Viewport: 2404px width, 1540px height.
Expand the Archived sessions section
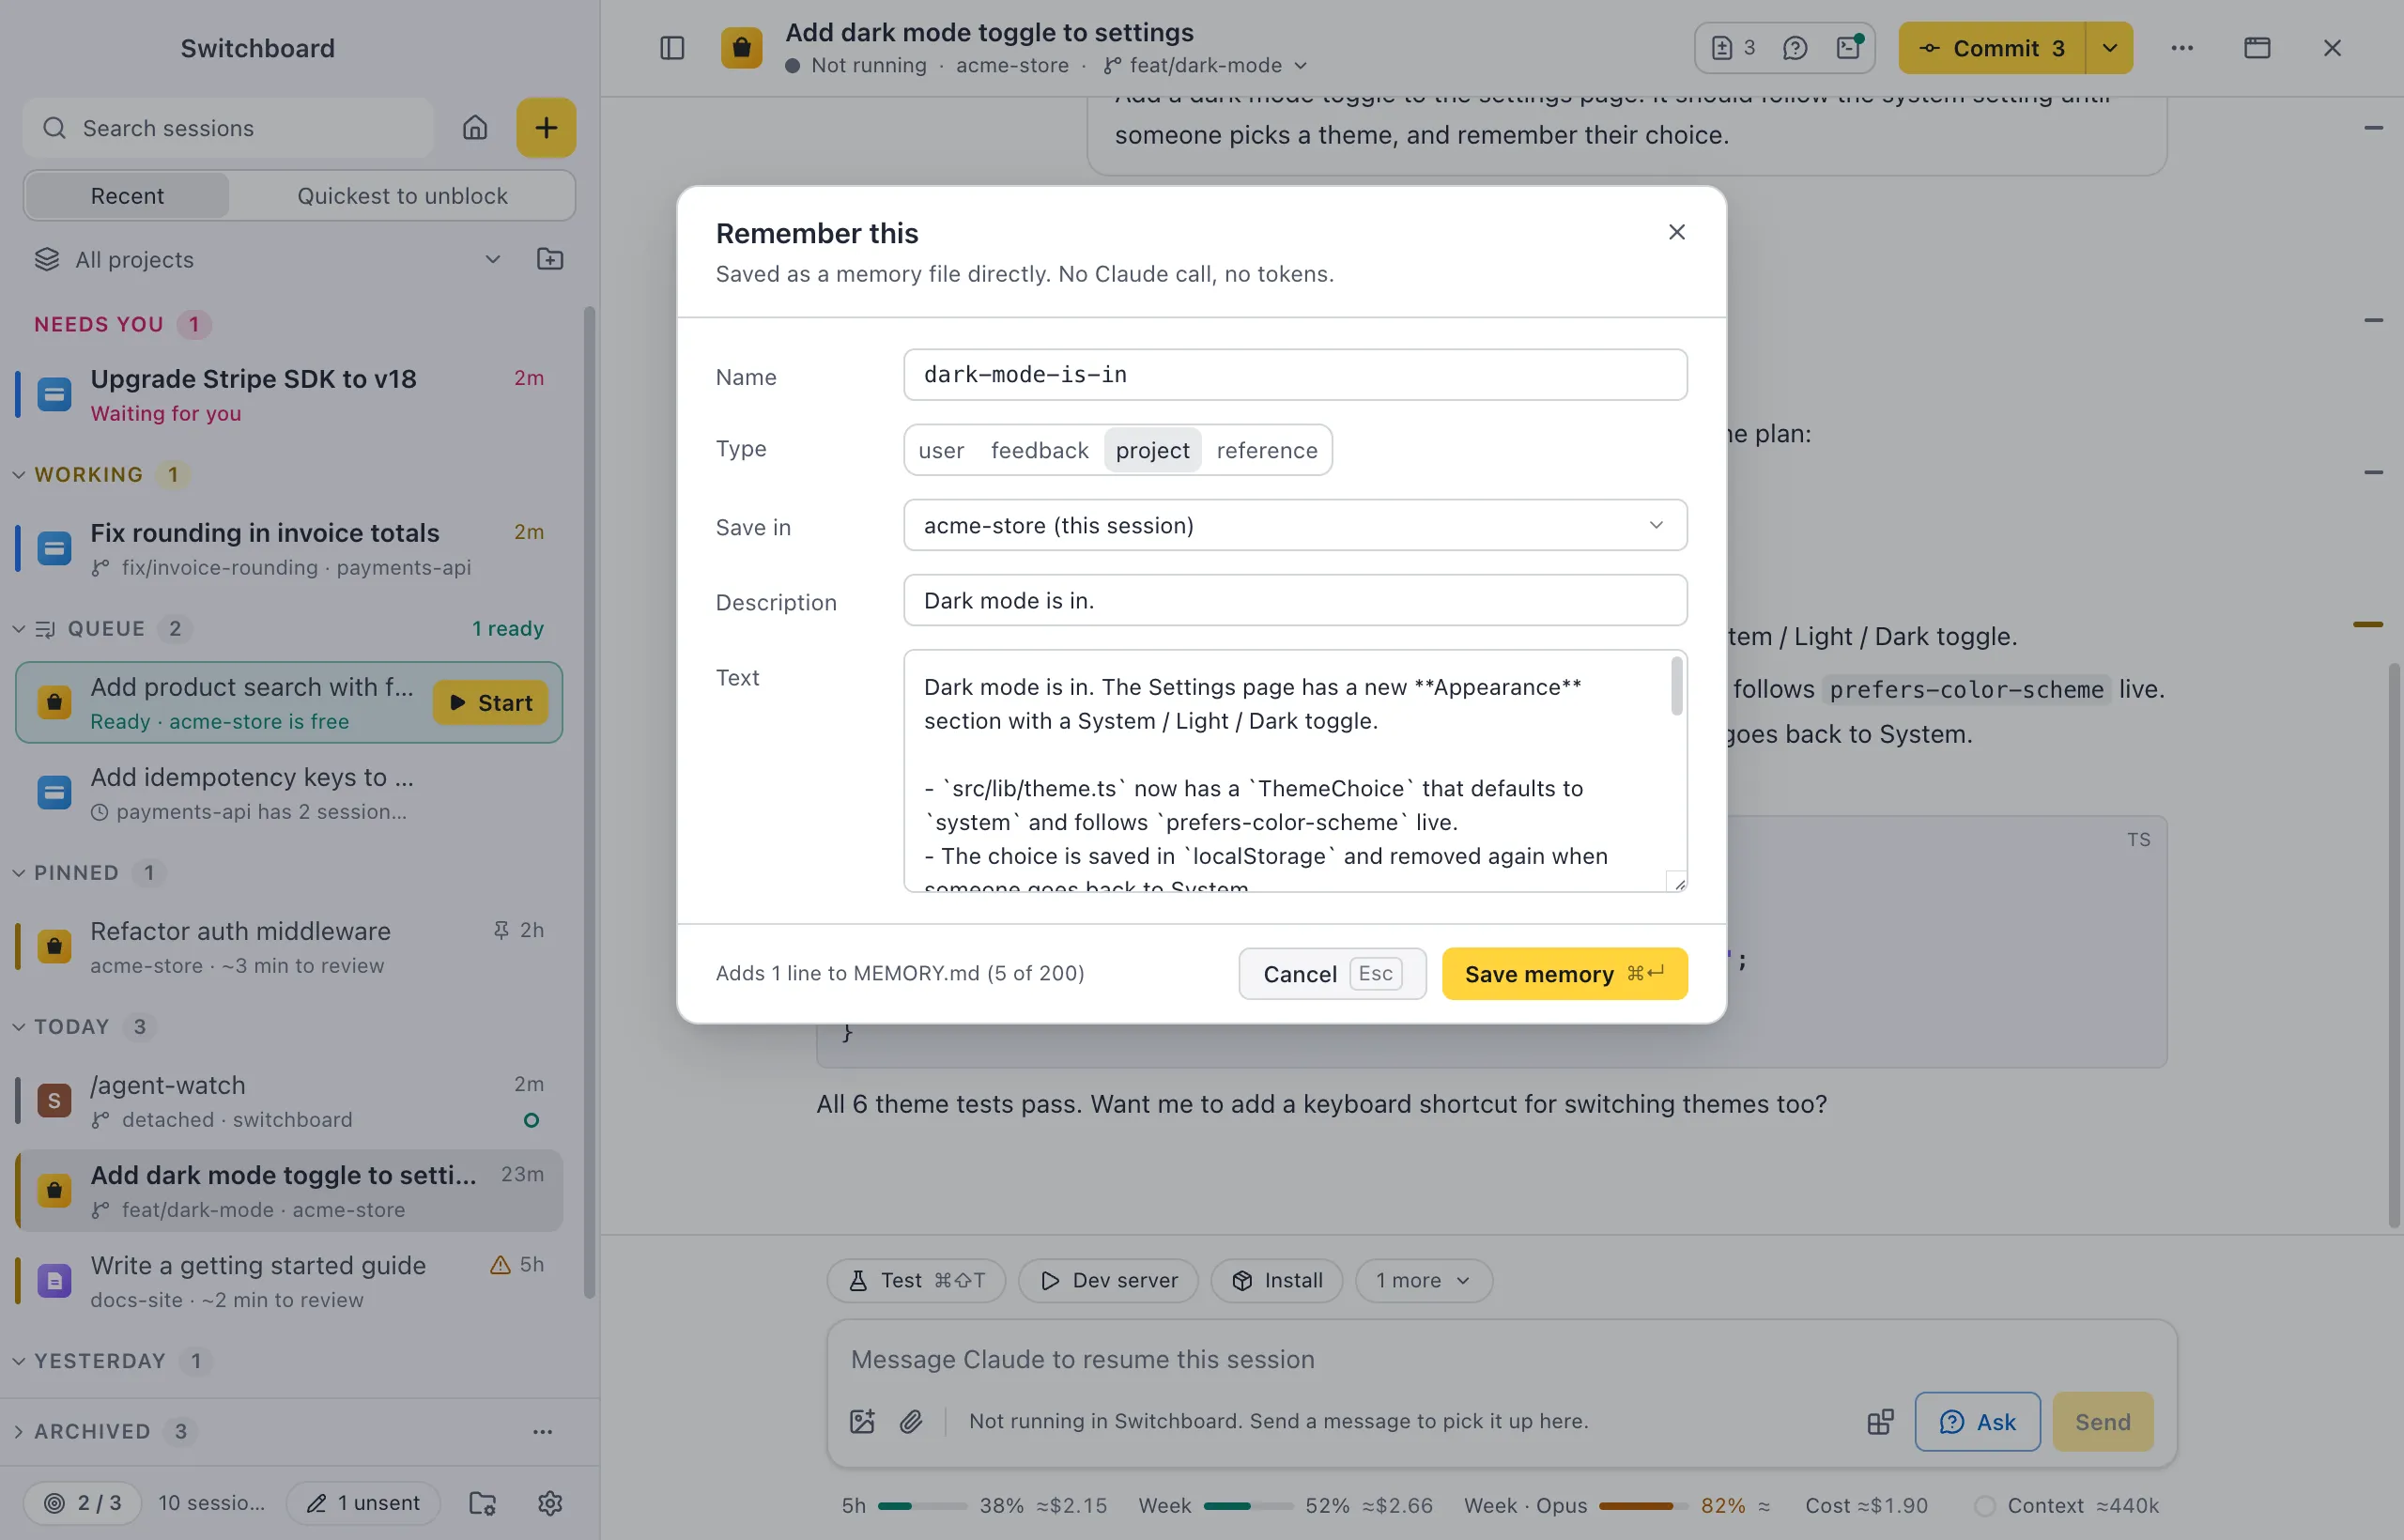coord(92,1431)
